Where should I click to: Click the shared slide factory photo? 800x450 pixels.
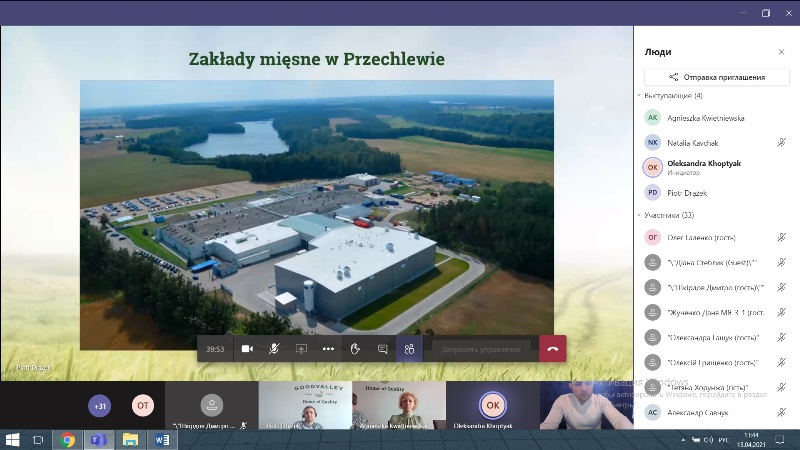[317, 214]
